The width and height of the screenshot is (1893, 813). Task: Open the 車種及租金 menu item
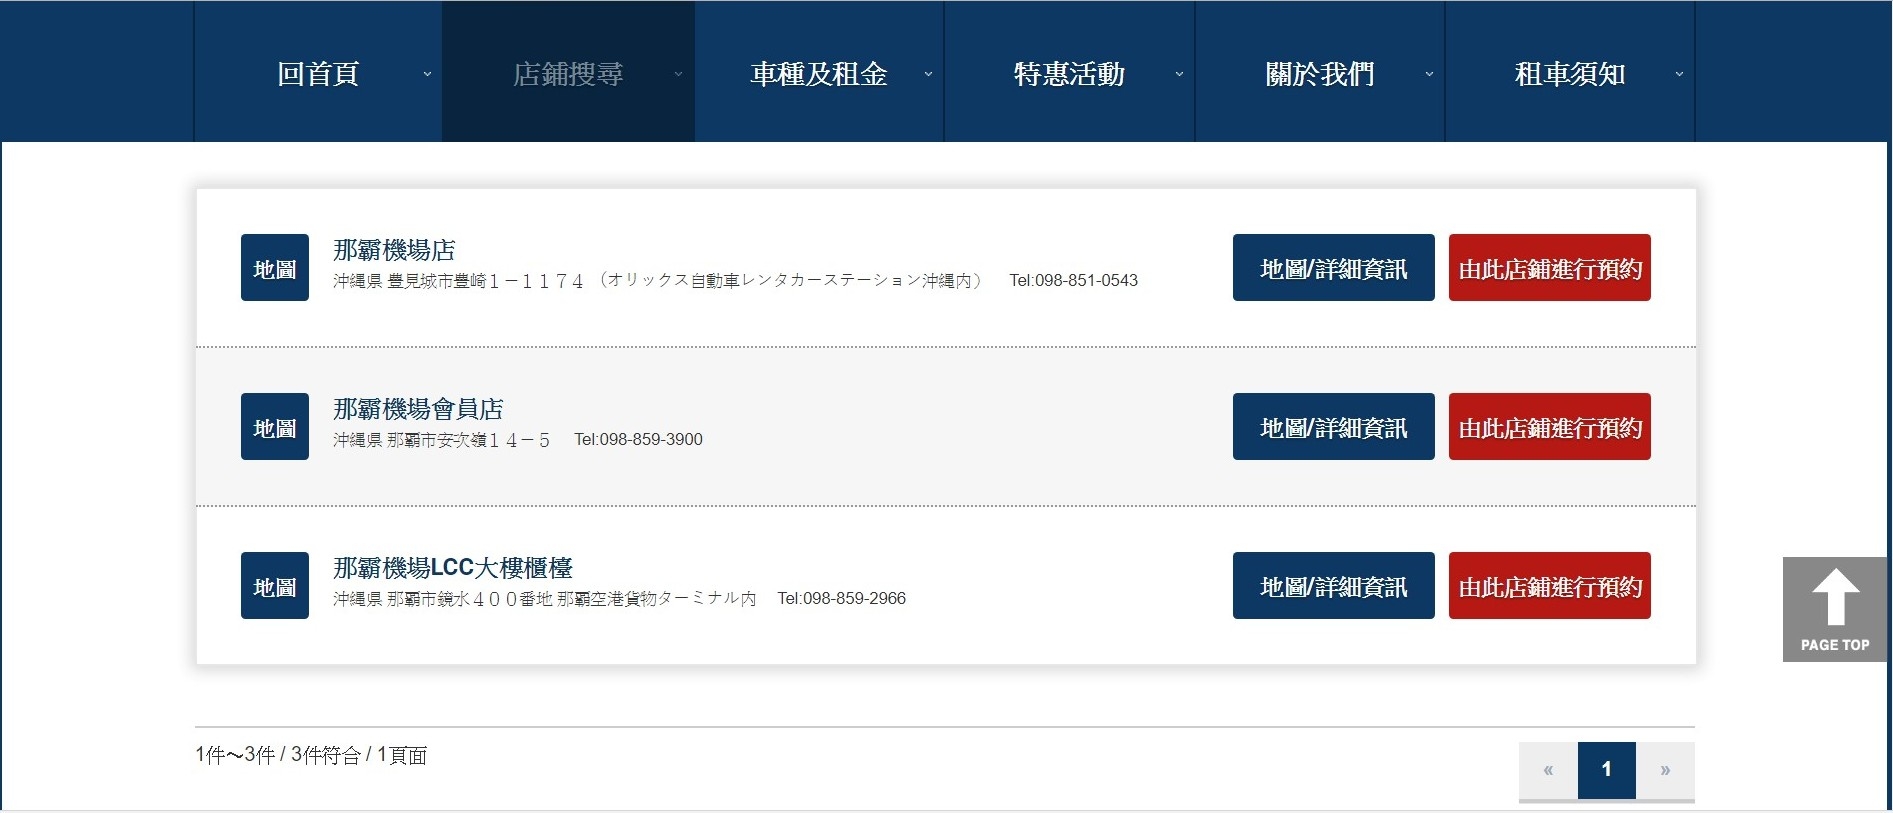[819, 72]
